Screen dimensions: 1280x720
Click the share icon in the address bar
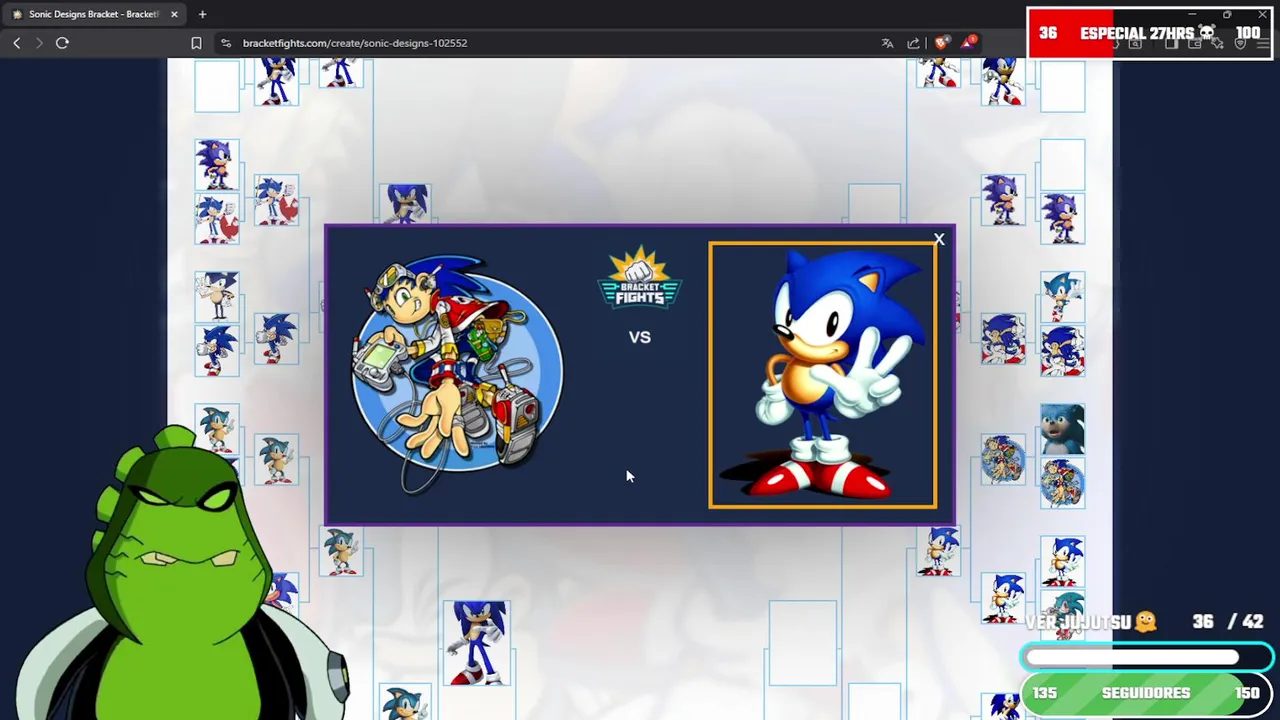point(913,43)
